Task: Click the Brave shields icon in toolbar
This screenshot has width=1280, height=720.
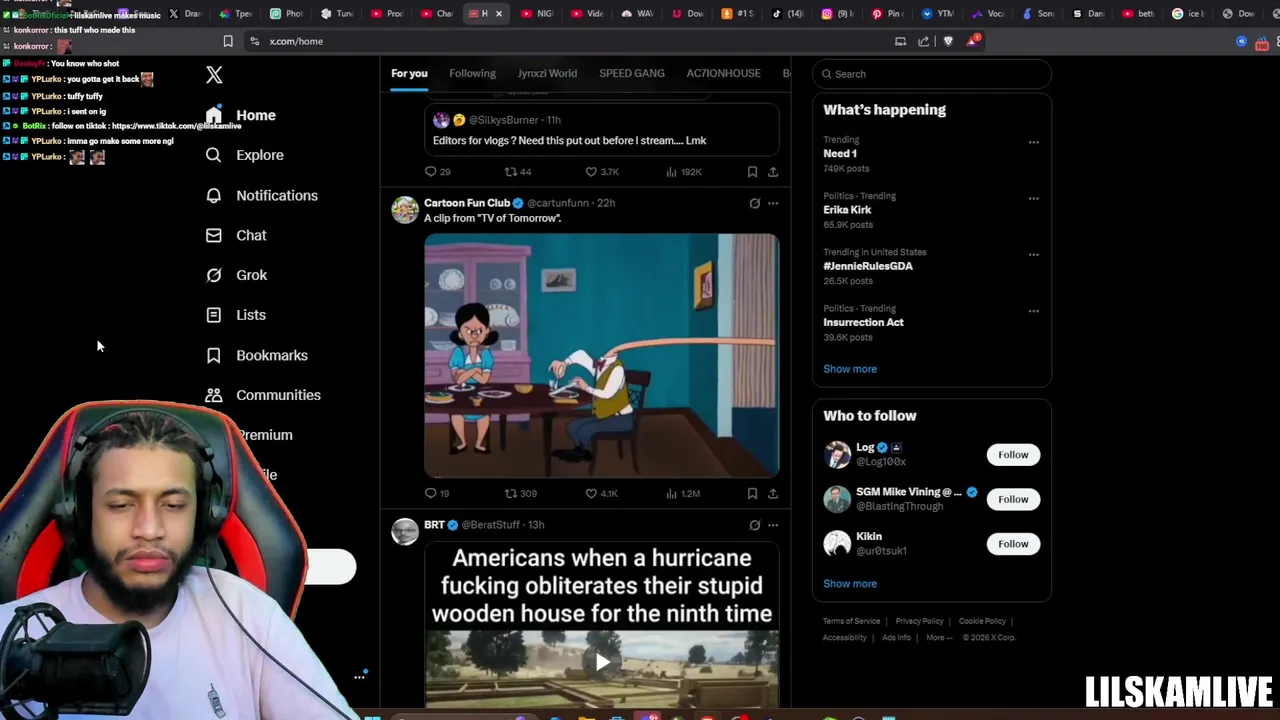Action: click(x=948, y=41)
